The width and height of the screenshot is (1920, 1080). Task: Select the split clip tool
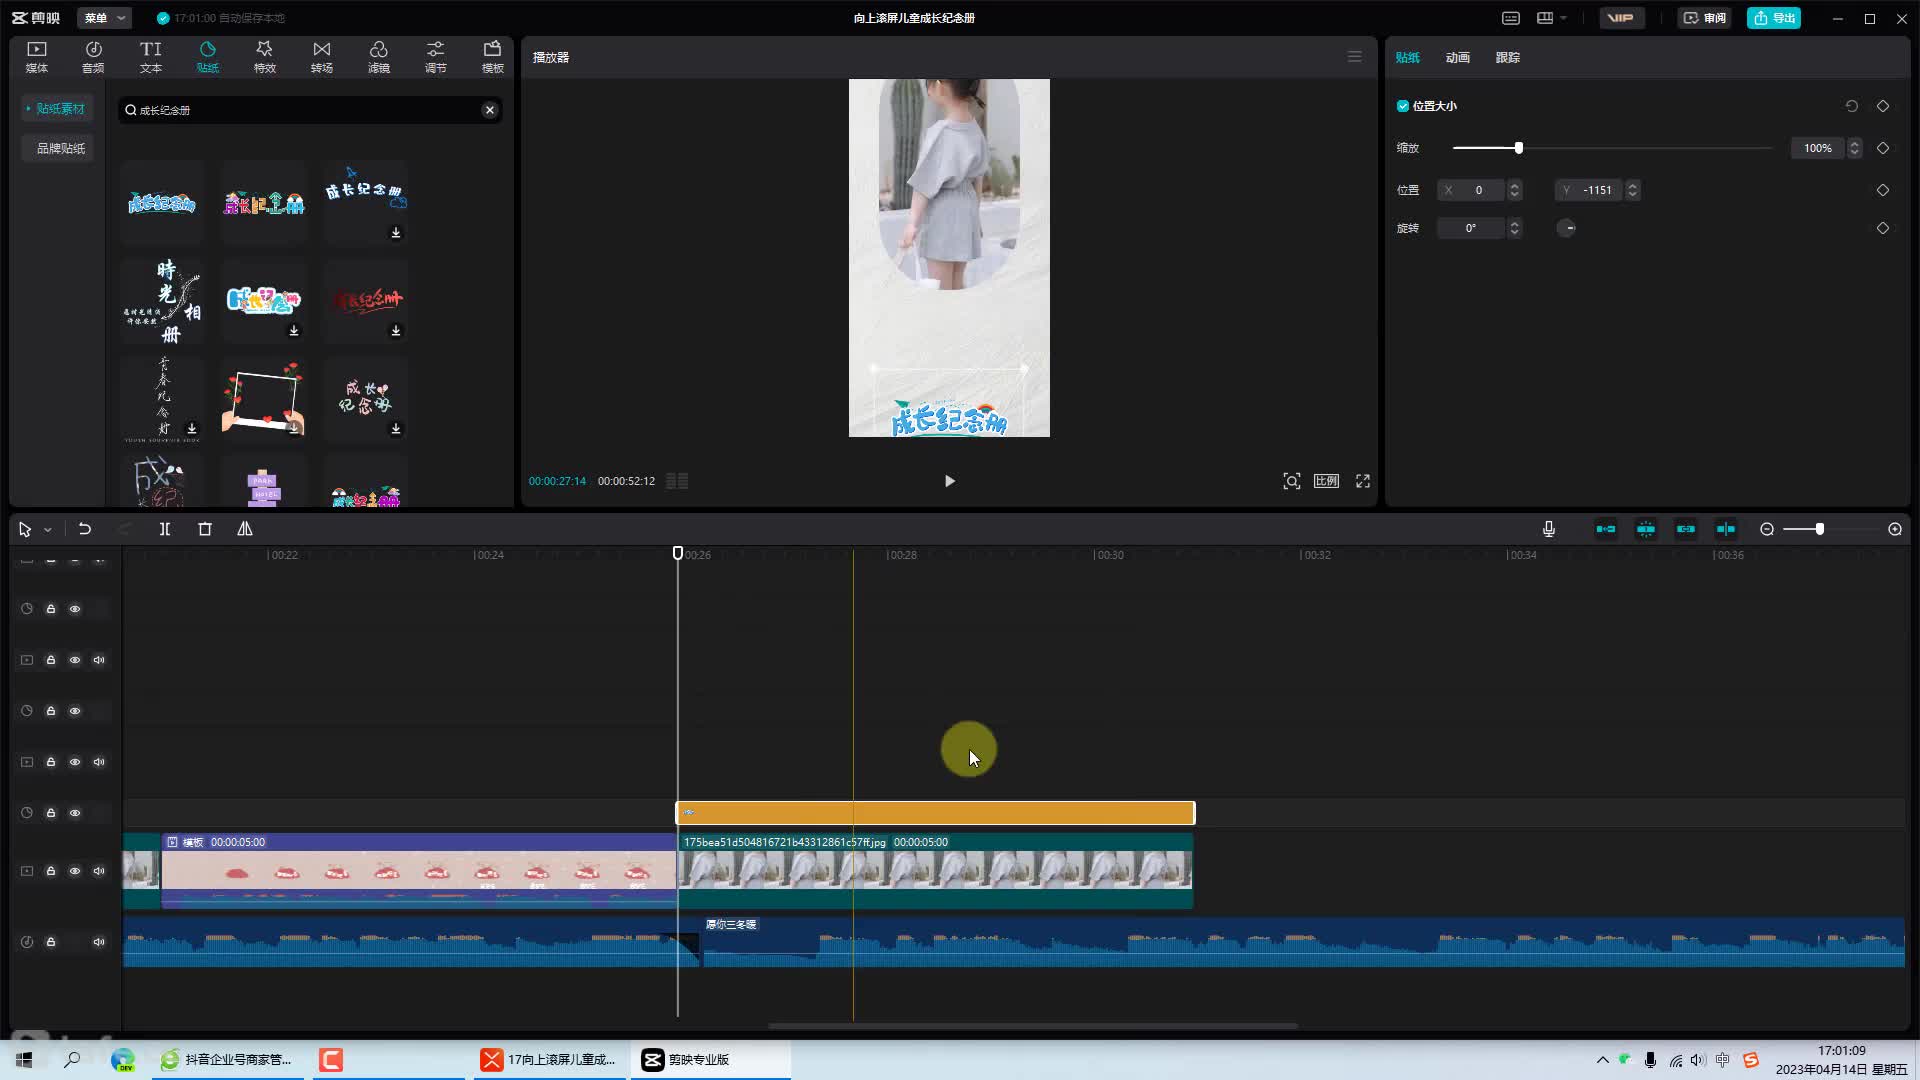pos(165,529)
